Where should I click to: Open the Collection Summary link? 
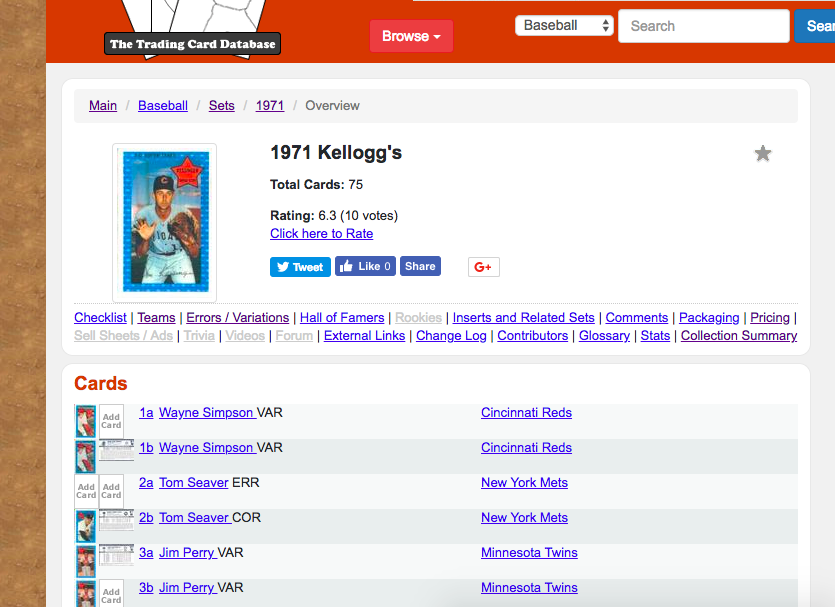739,335
